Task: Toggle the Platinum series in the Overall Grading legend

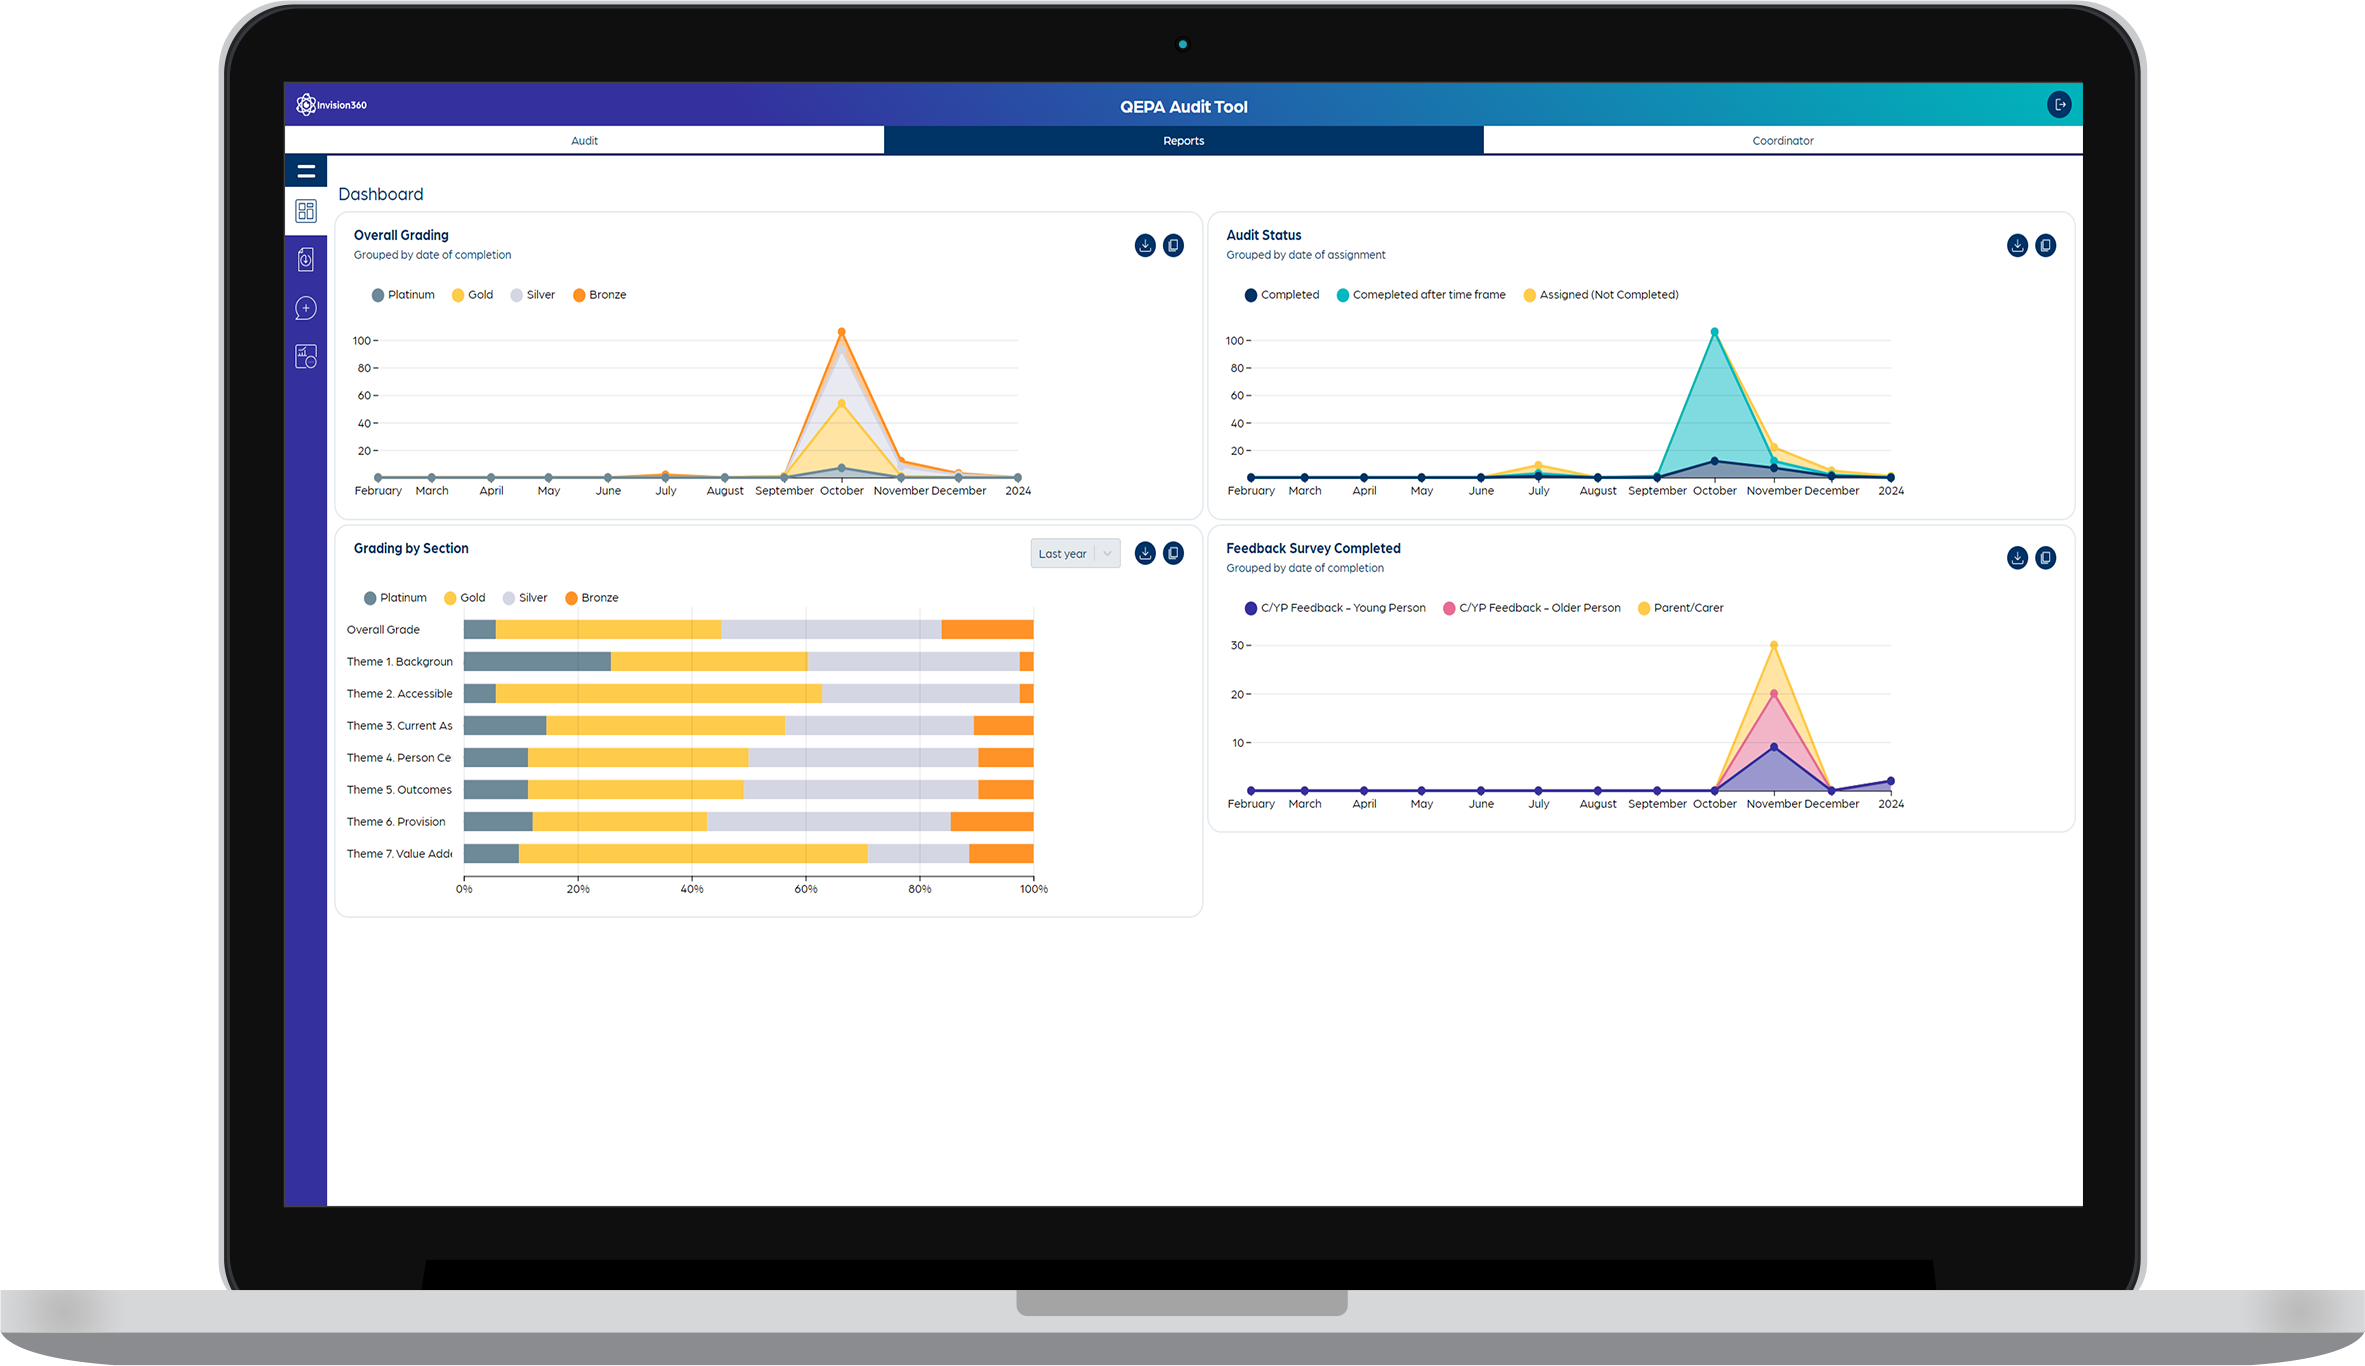Action: click(403, 295)
